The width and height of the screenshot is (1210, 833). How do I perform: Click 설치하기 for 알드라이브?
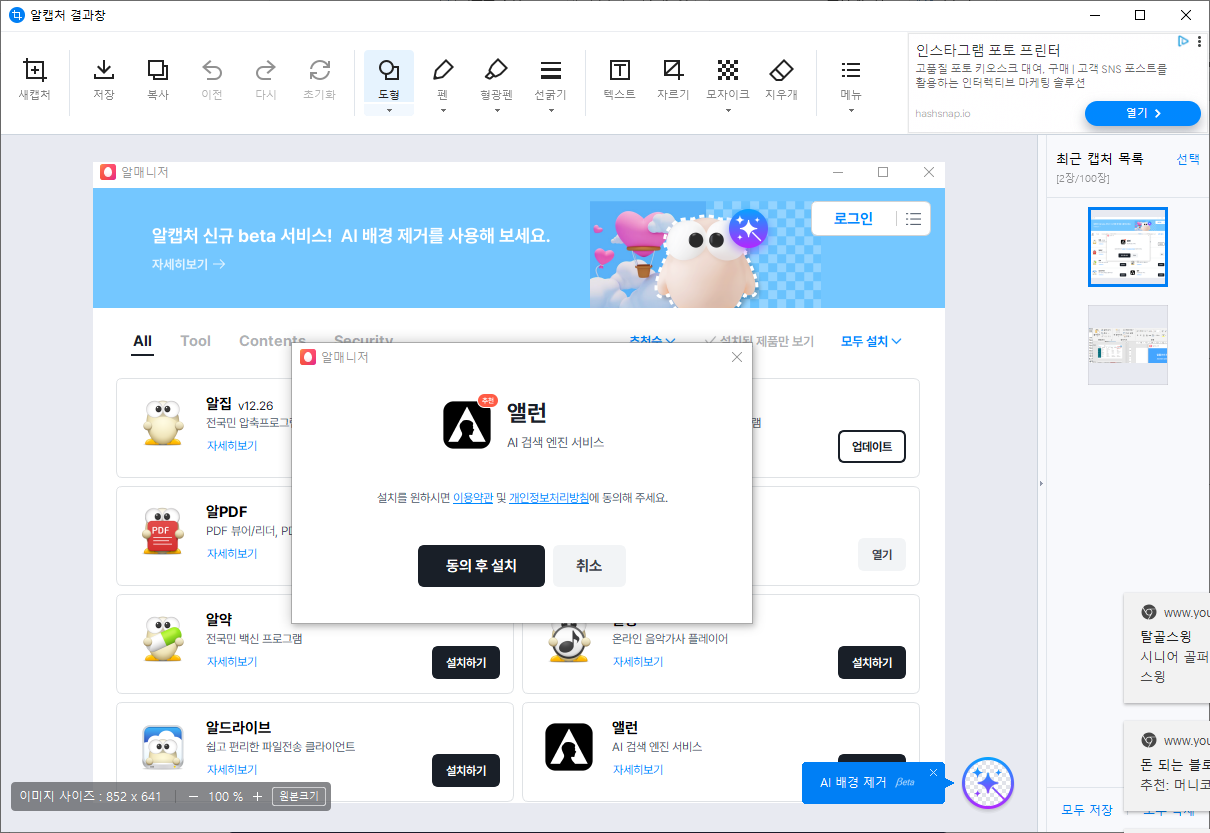(466, 771)
